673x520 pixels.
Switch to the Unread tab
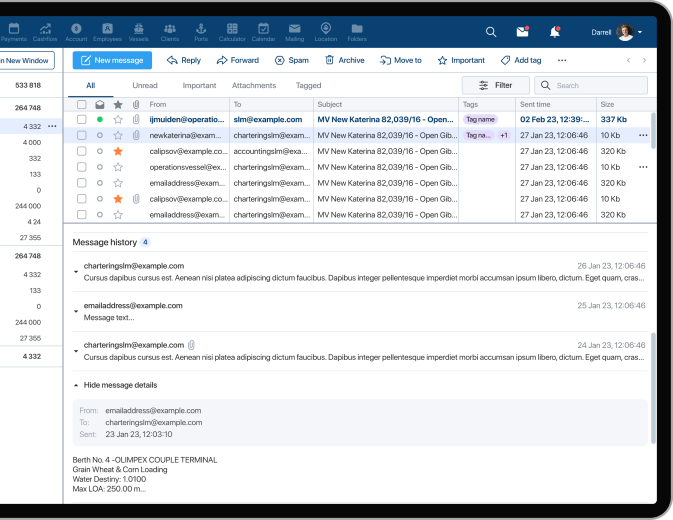point(145,86)
